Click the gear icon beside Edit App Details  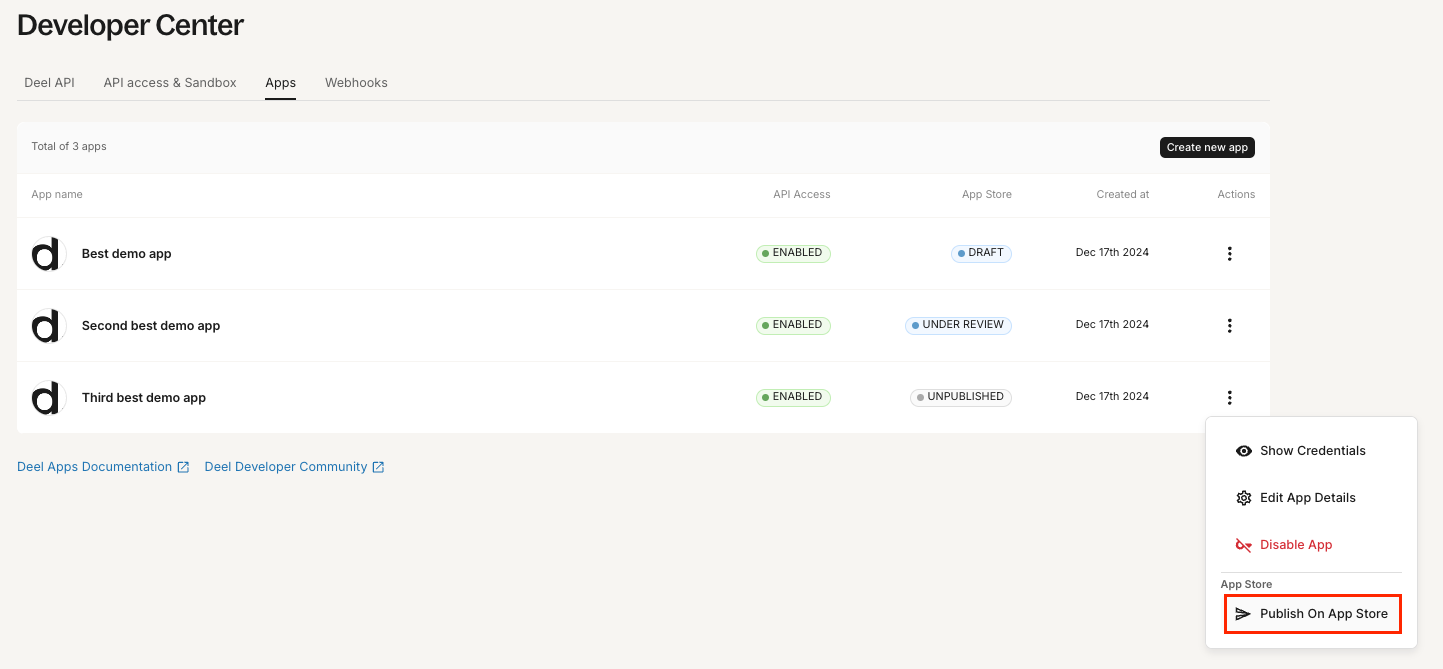1244,498
